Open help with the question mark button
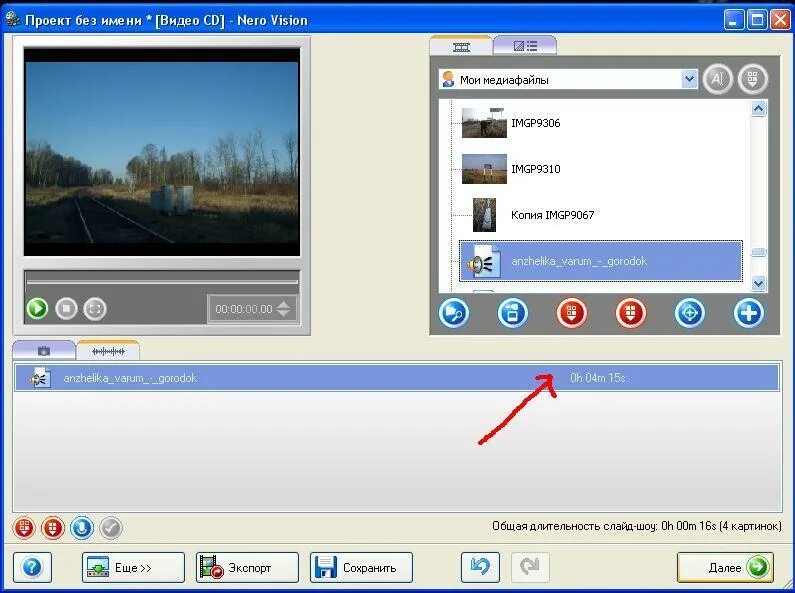Screen dimensions: 795x593 pyautogui.click(x=32, y=567)
